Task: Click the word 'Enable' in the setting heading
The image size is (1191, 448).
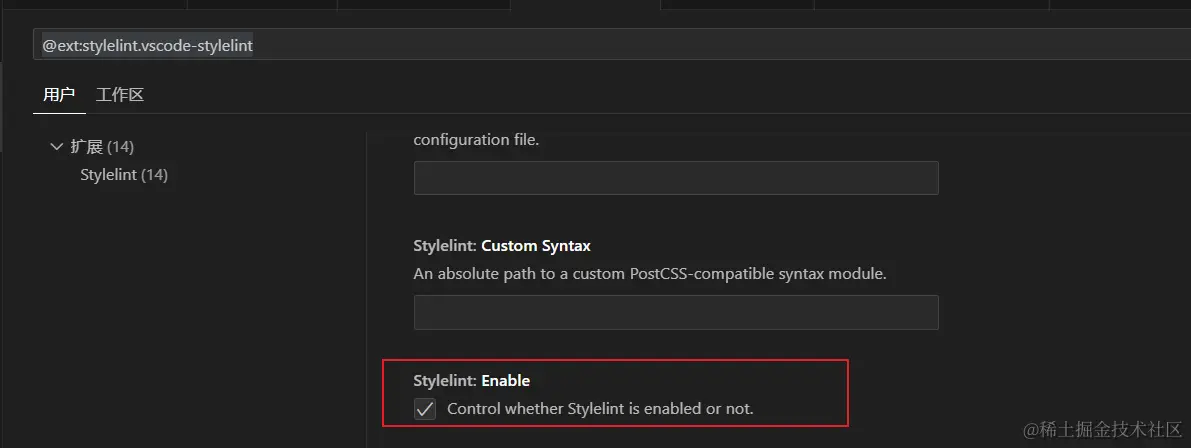Action: point(506,380)
